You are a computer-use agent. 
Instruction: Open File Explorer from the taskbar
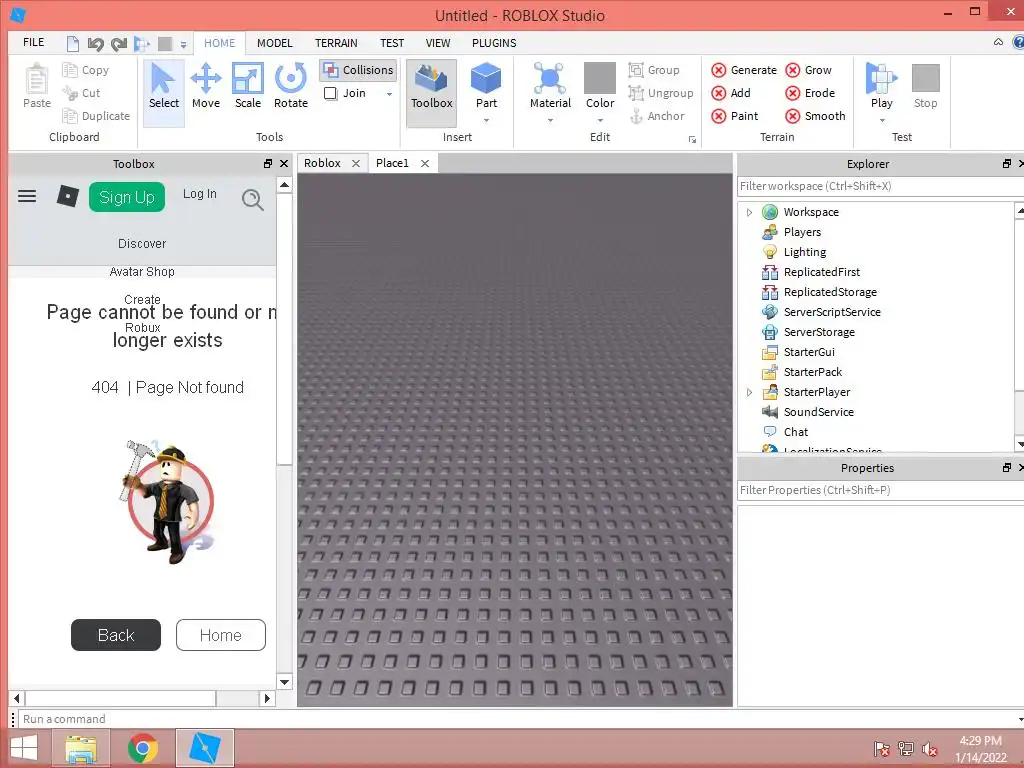[x=80, y=748]
